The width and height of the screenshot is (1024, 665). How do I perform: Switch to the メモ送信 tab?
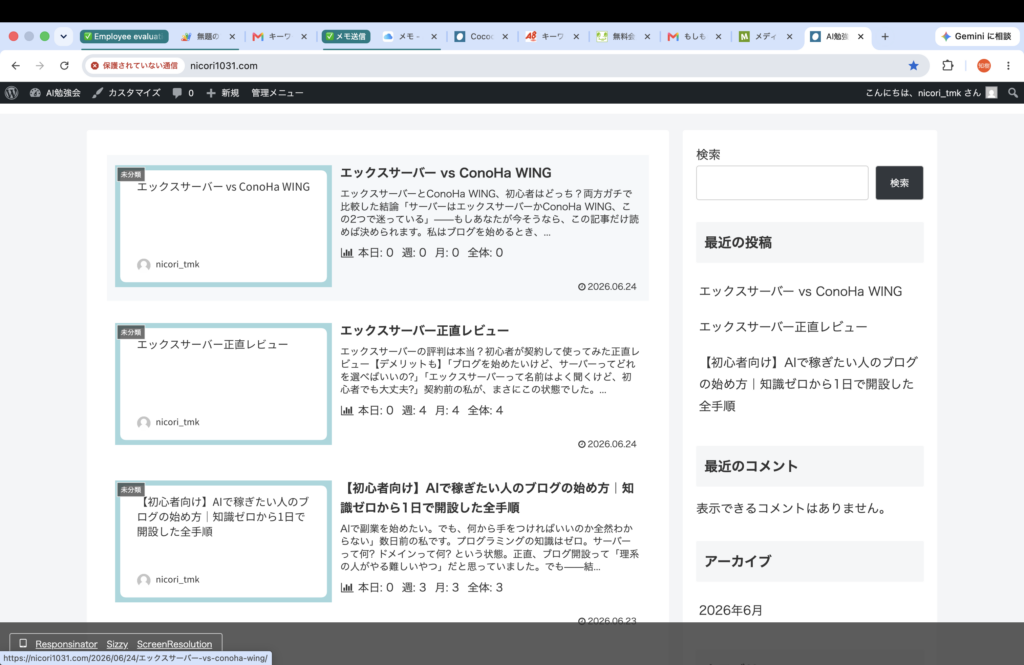346,37
